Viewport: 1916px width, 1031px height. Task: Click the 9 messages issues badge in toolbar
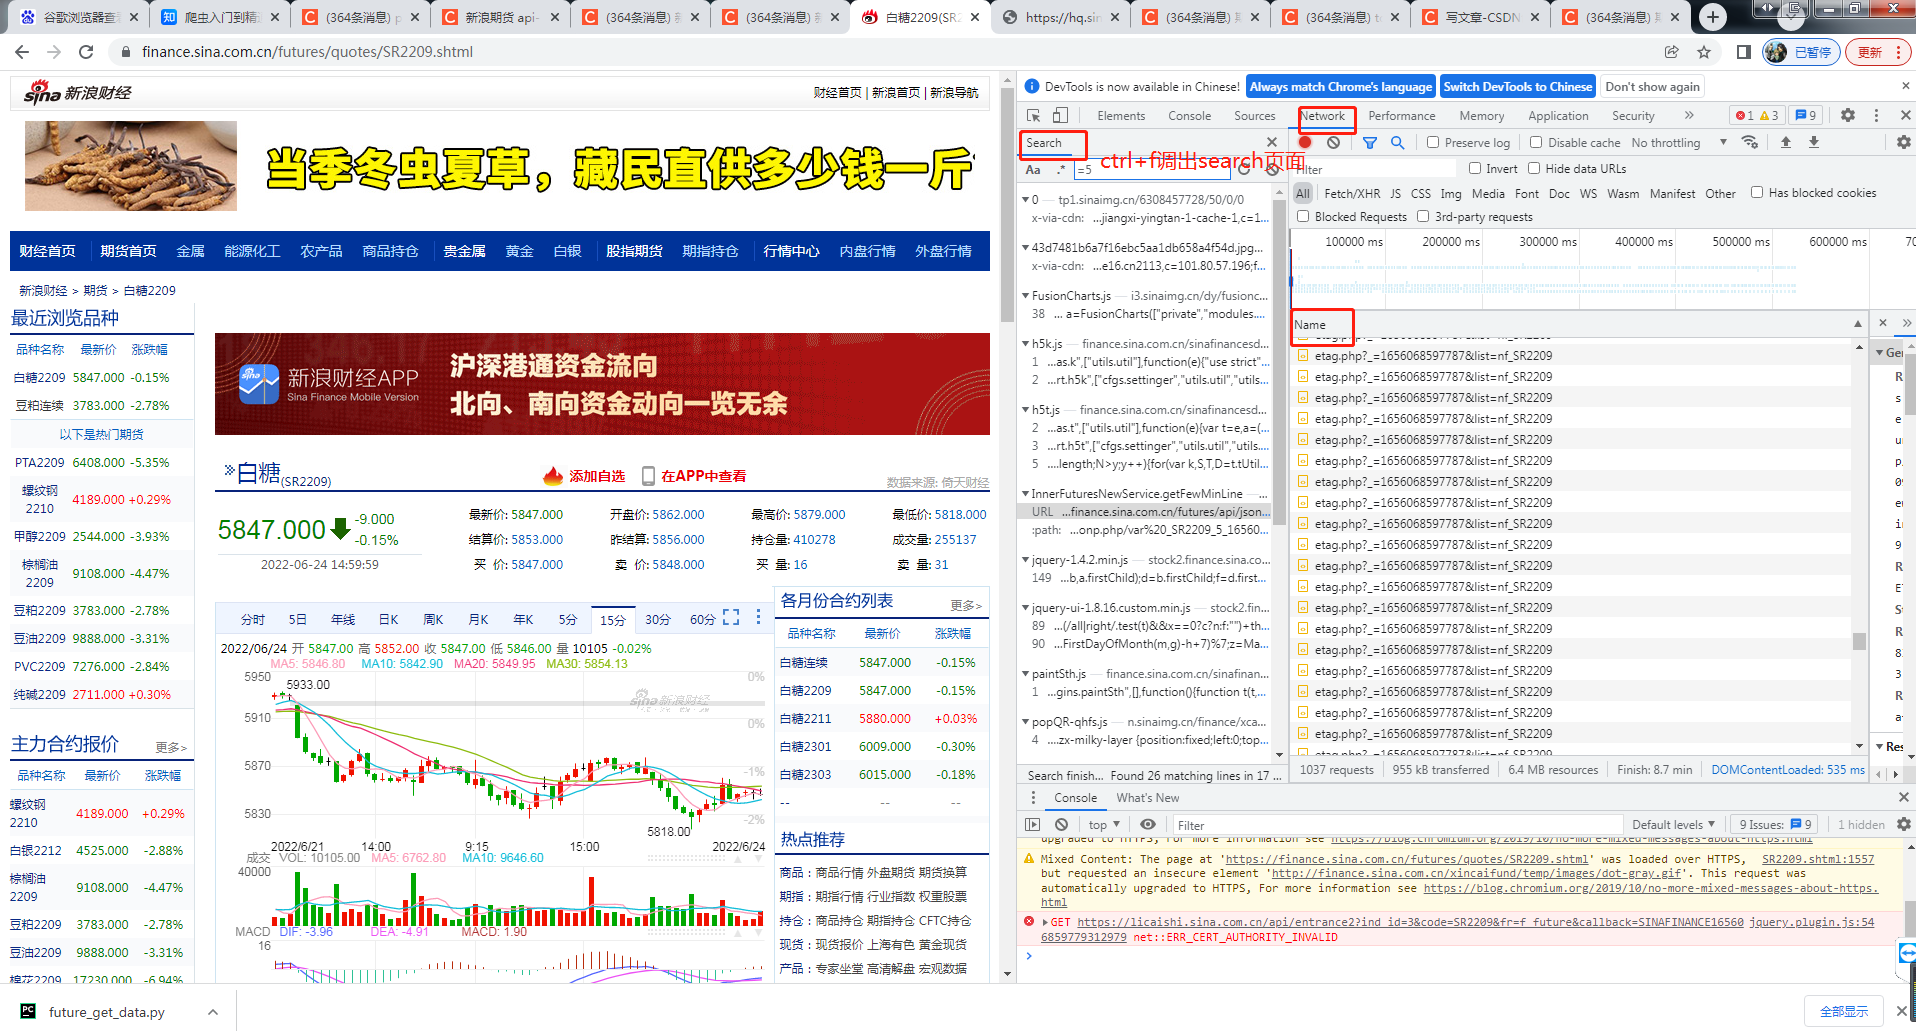coord(1806,116)
